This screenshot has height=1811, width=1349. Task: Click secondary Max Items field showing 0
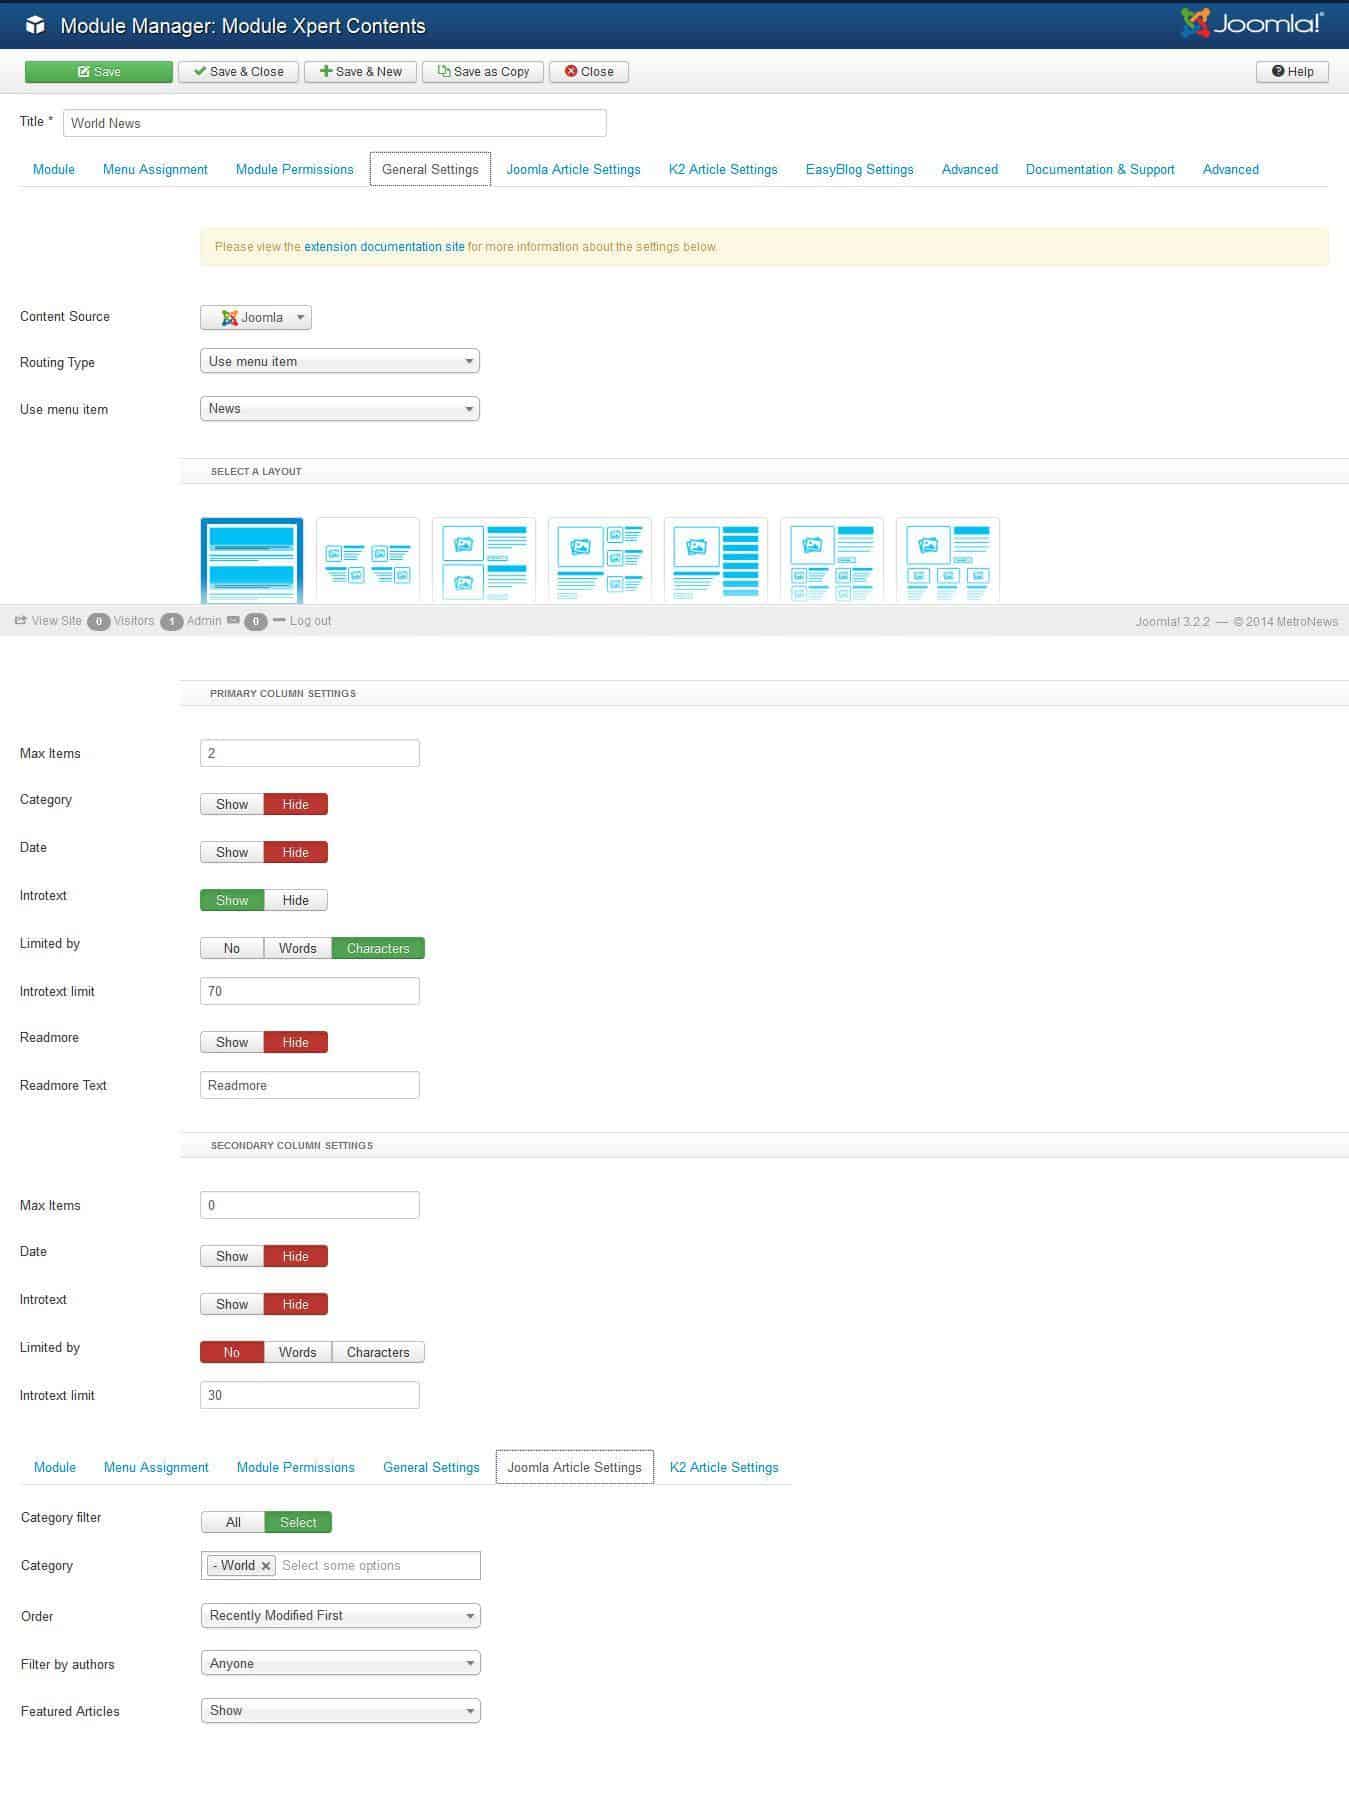310,1205
